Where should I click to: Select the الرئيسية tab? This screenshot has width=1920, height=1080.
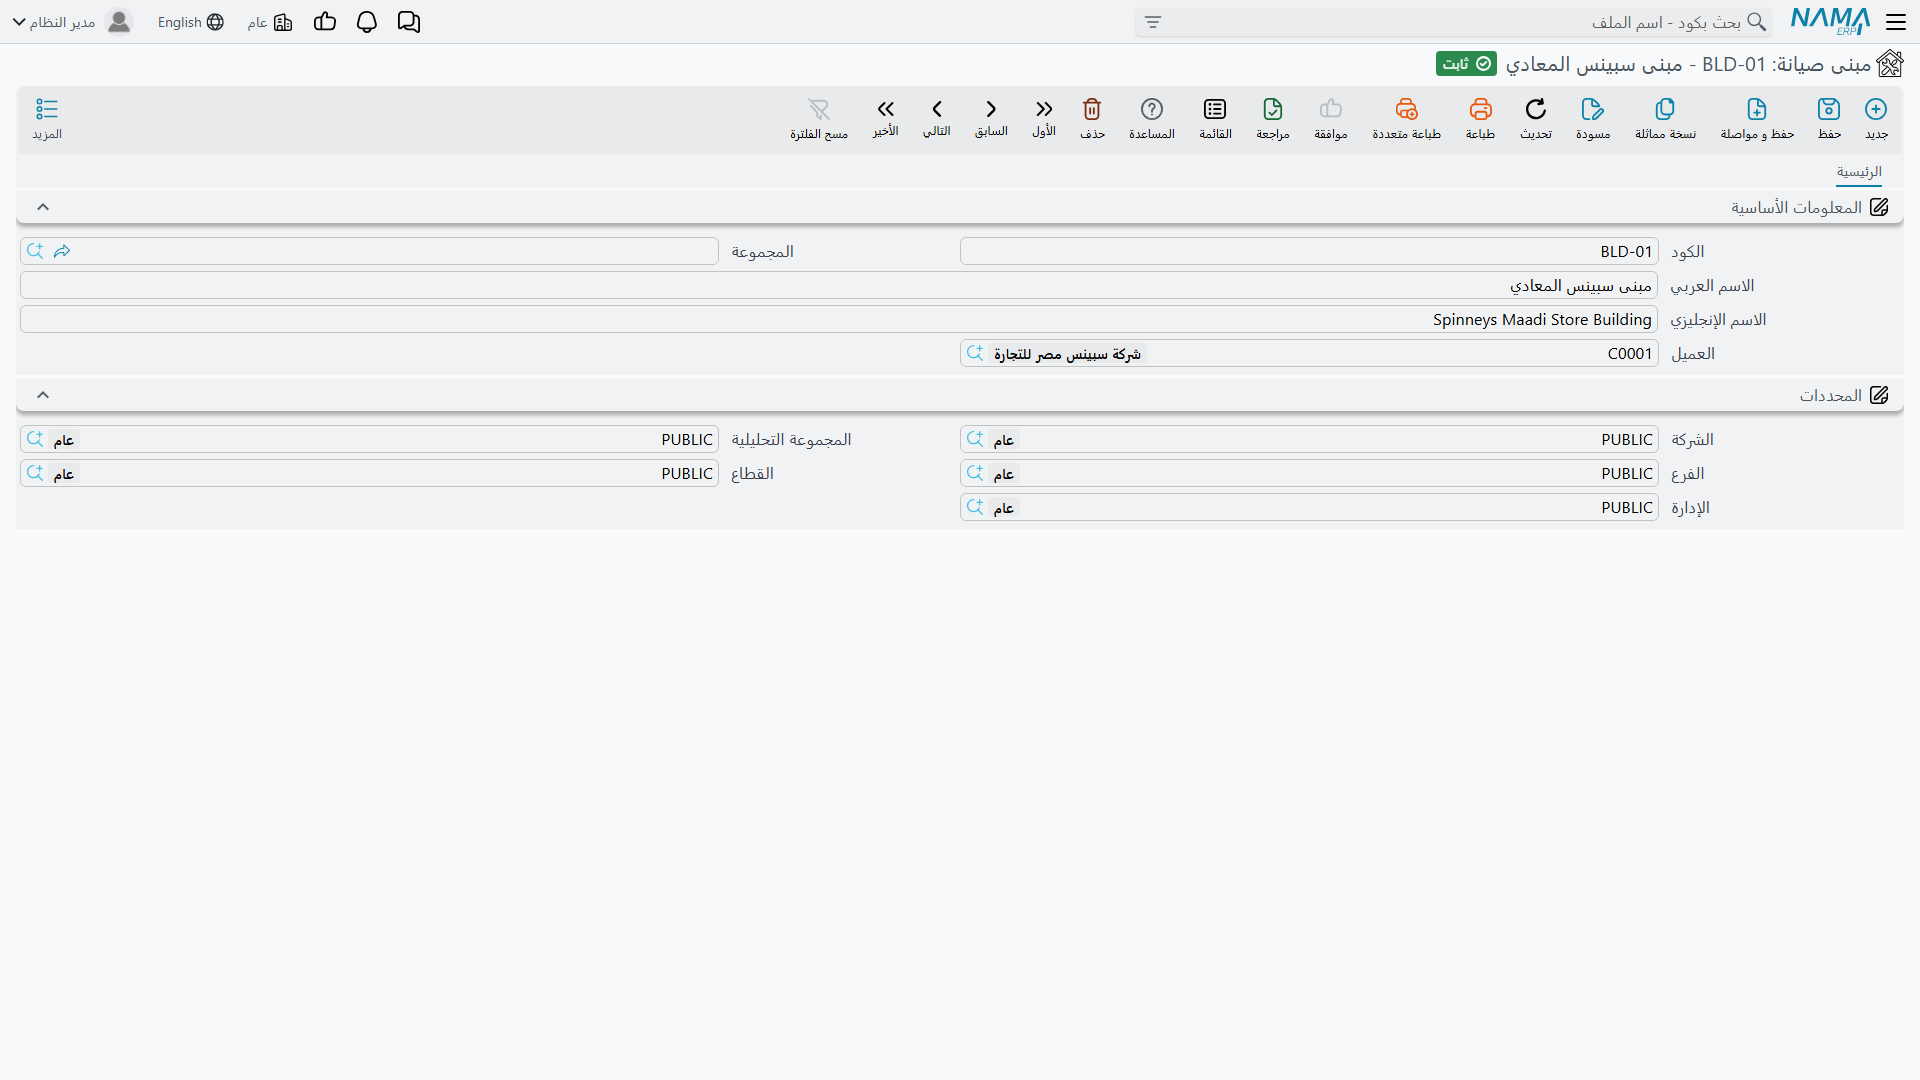(x=1859, y=172)
